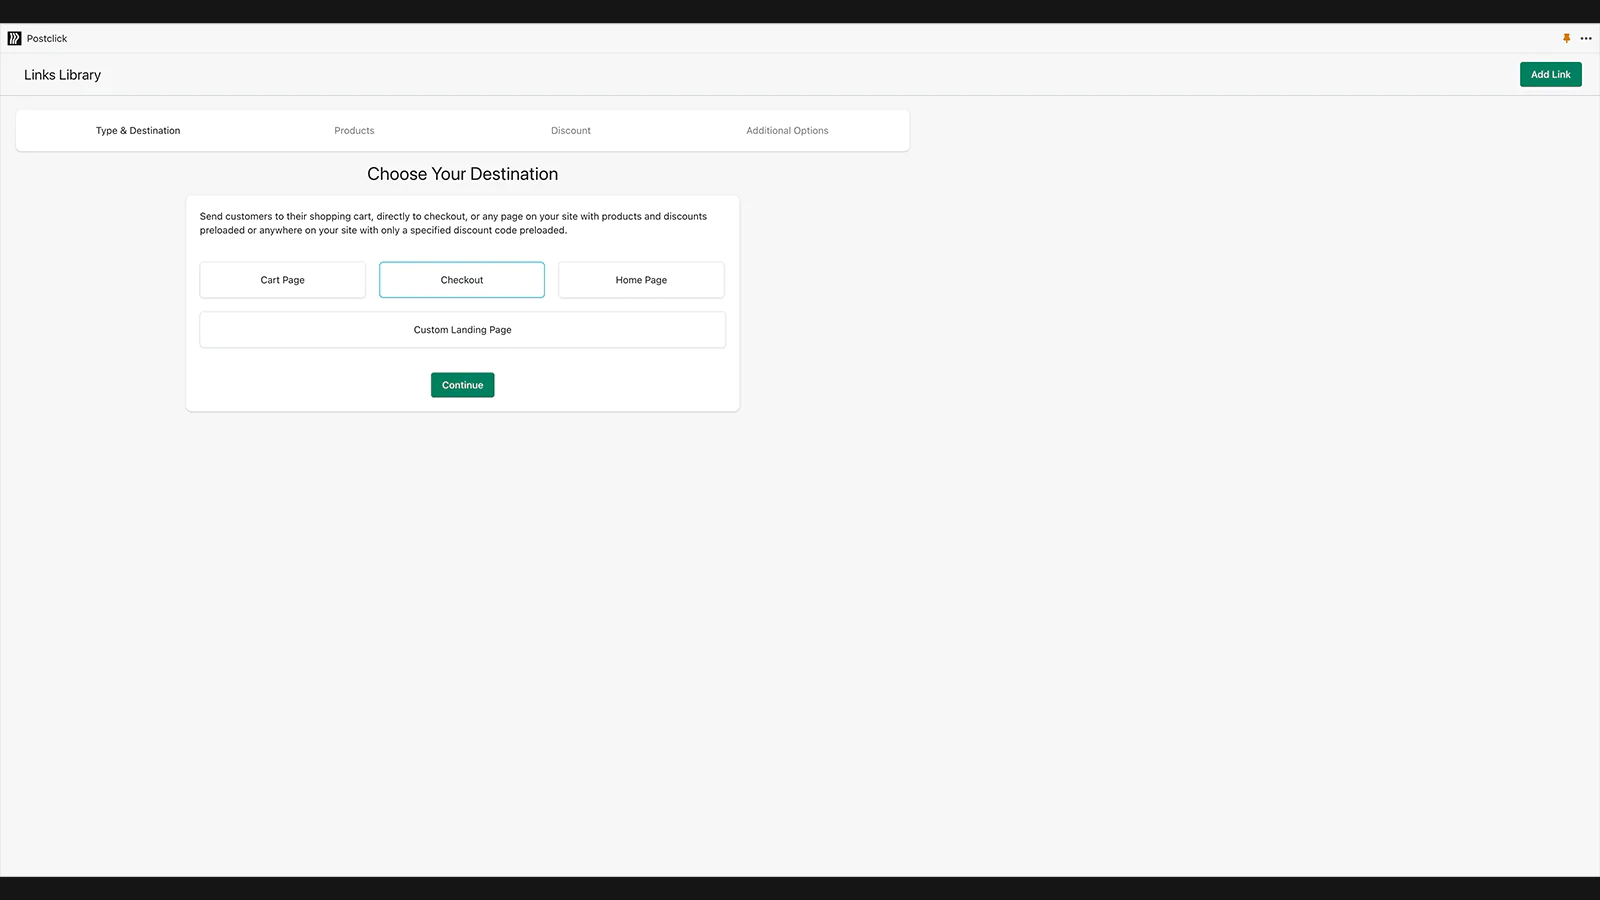Screen dimensions: 1600x900
Task: Click the Choose Your Destination heading
Action: (463, 174)
